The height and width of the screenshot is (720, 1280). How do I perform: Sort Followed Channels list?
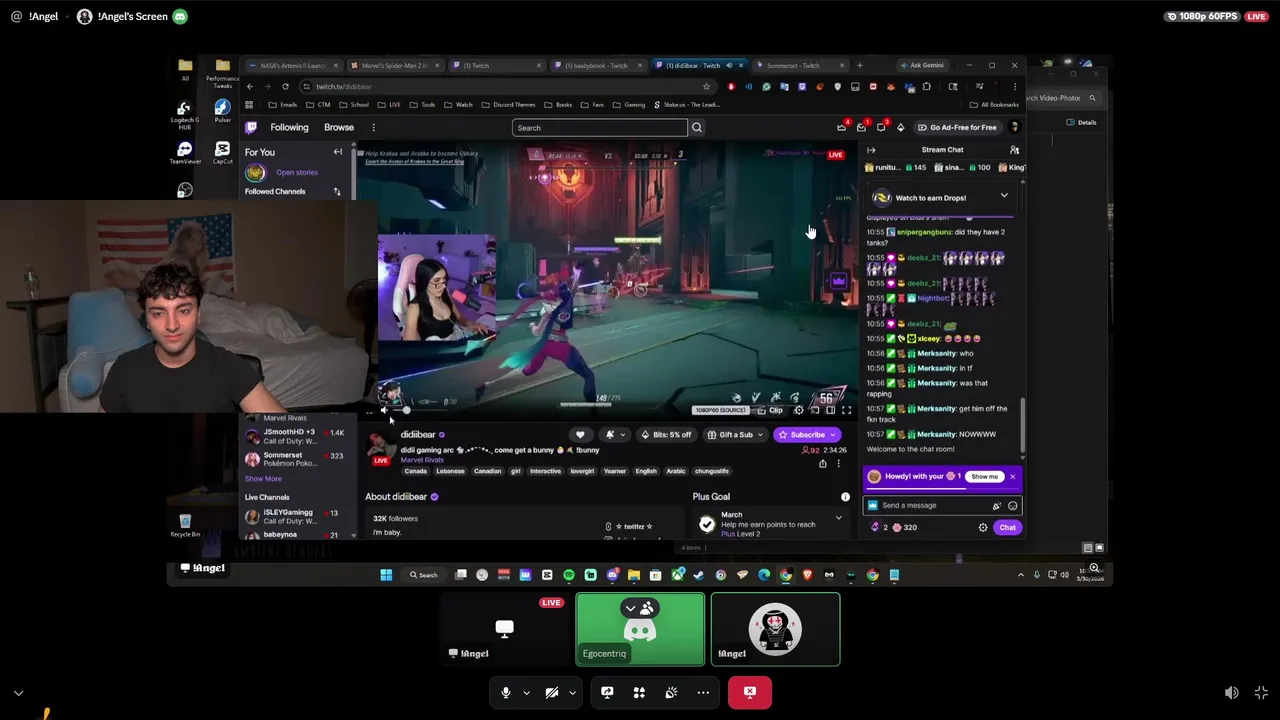coord(337,191)
